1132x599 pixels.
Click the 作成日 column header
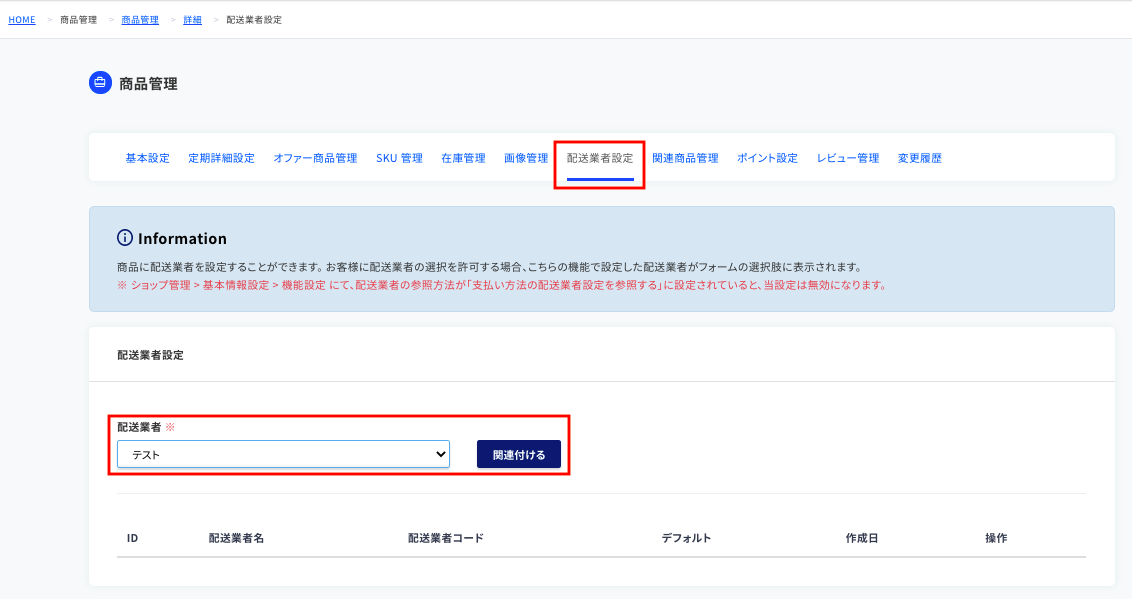pyautogui.click(x=862, y=538)
